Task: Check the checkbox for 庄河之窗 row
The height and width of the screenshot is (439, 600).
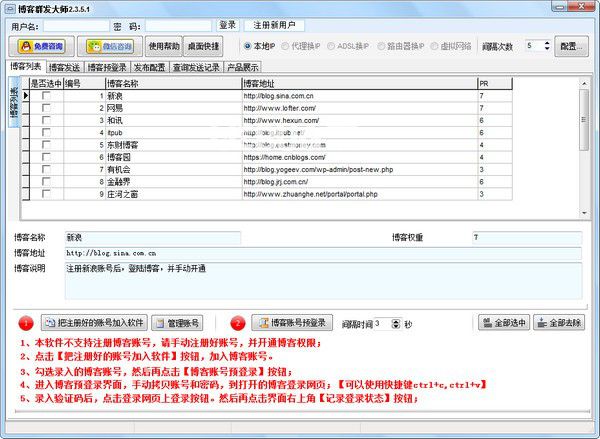Action: [x=46, y=193]
